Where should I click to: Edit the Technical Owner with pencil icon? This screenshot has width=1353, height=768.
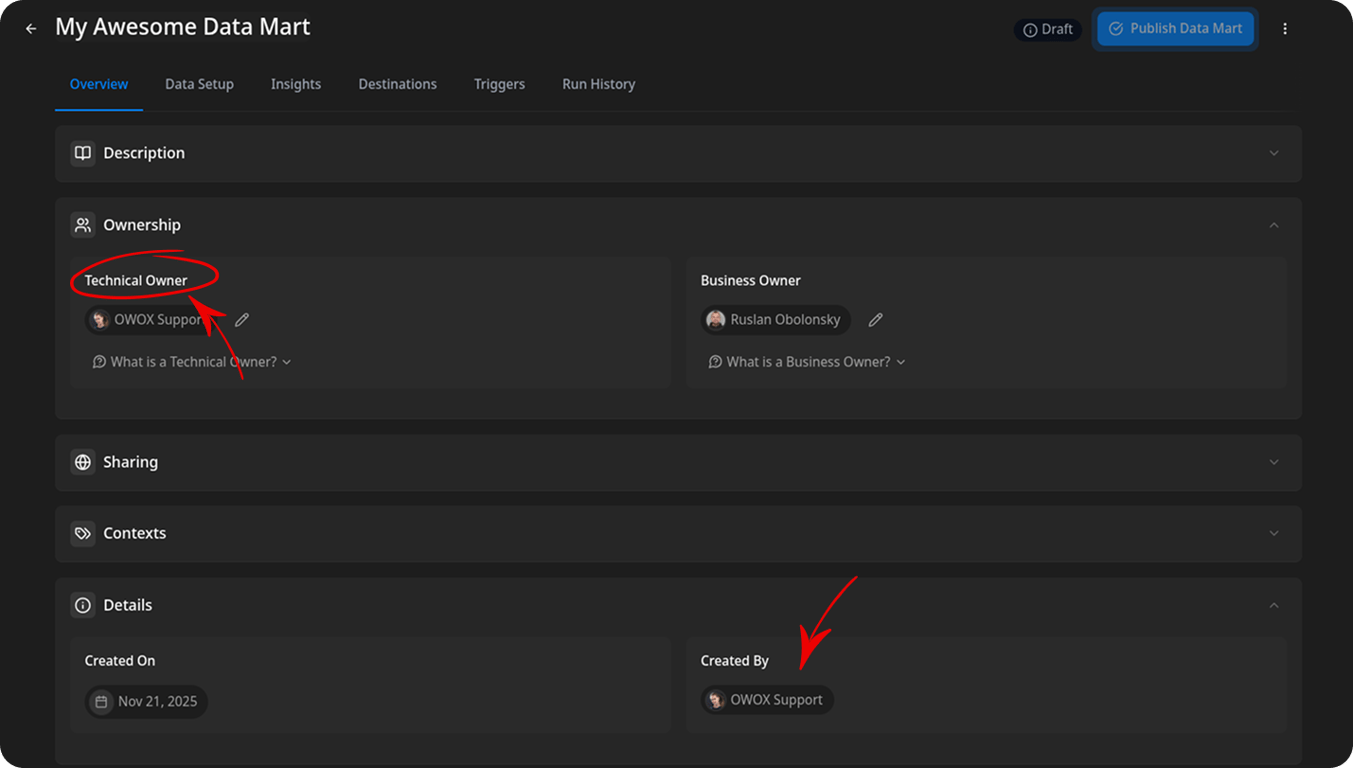(242, 320)
